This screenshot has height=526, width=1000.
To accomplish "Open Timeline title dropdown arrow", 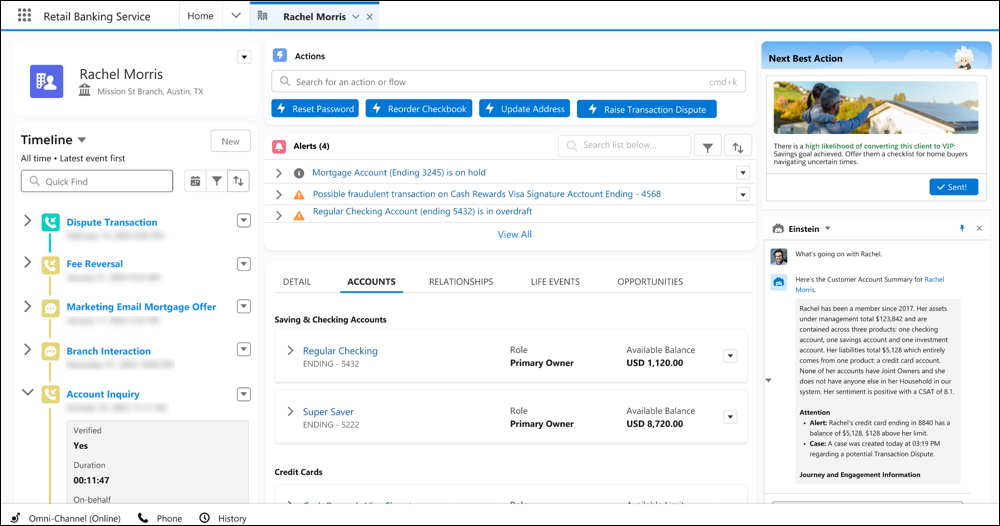I will point(82,140).
